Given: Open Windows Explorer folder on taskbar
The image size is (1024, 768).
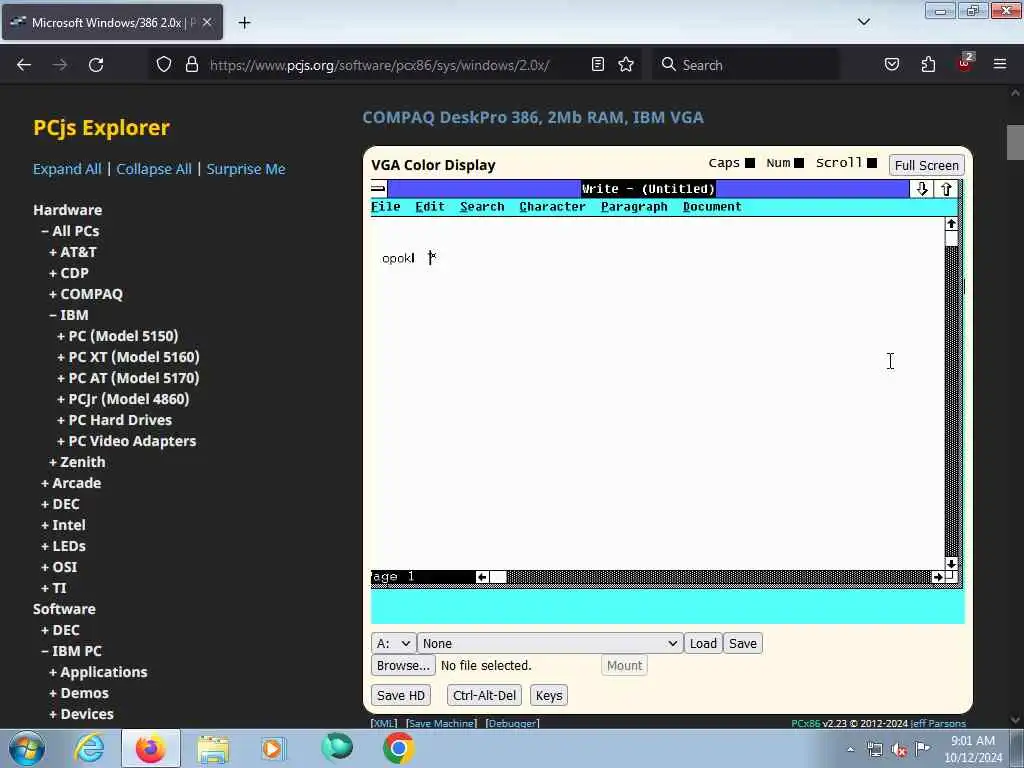Looking at the screenshot, I should pyautogui.click(x=213, y=748).
